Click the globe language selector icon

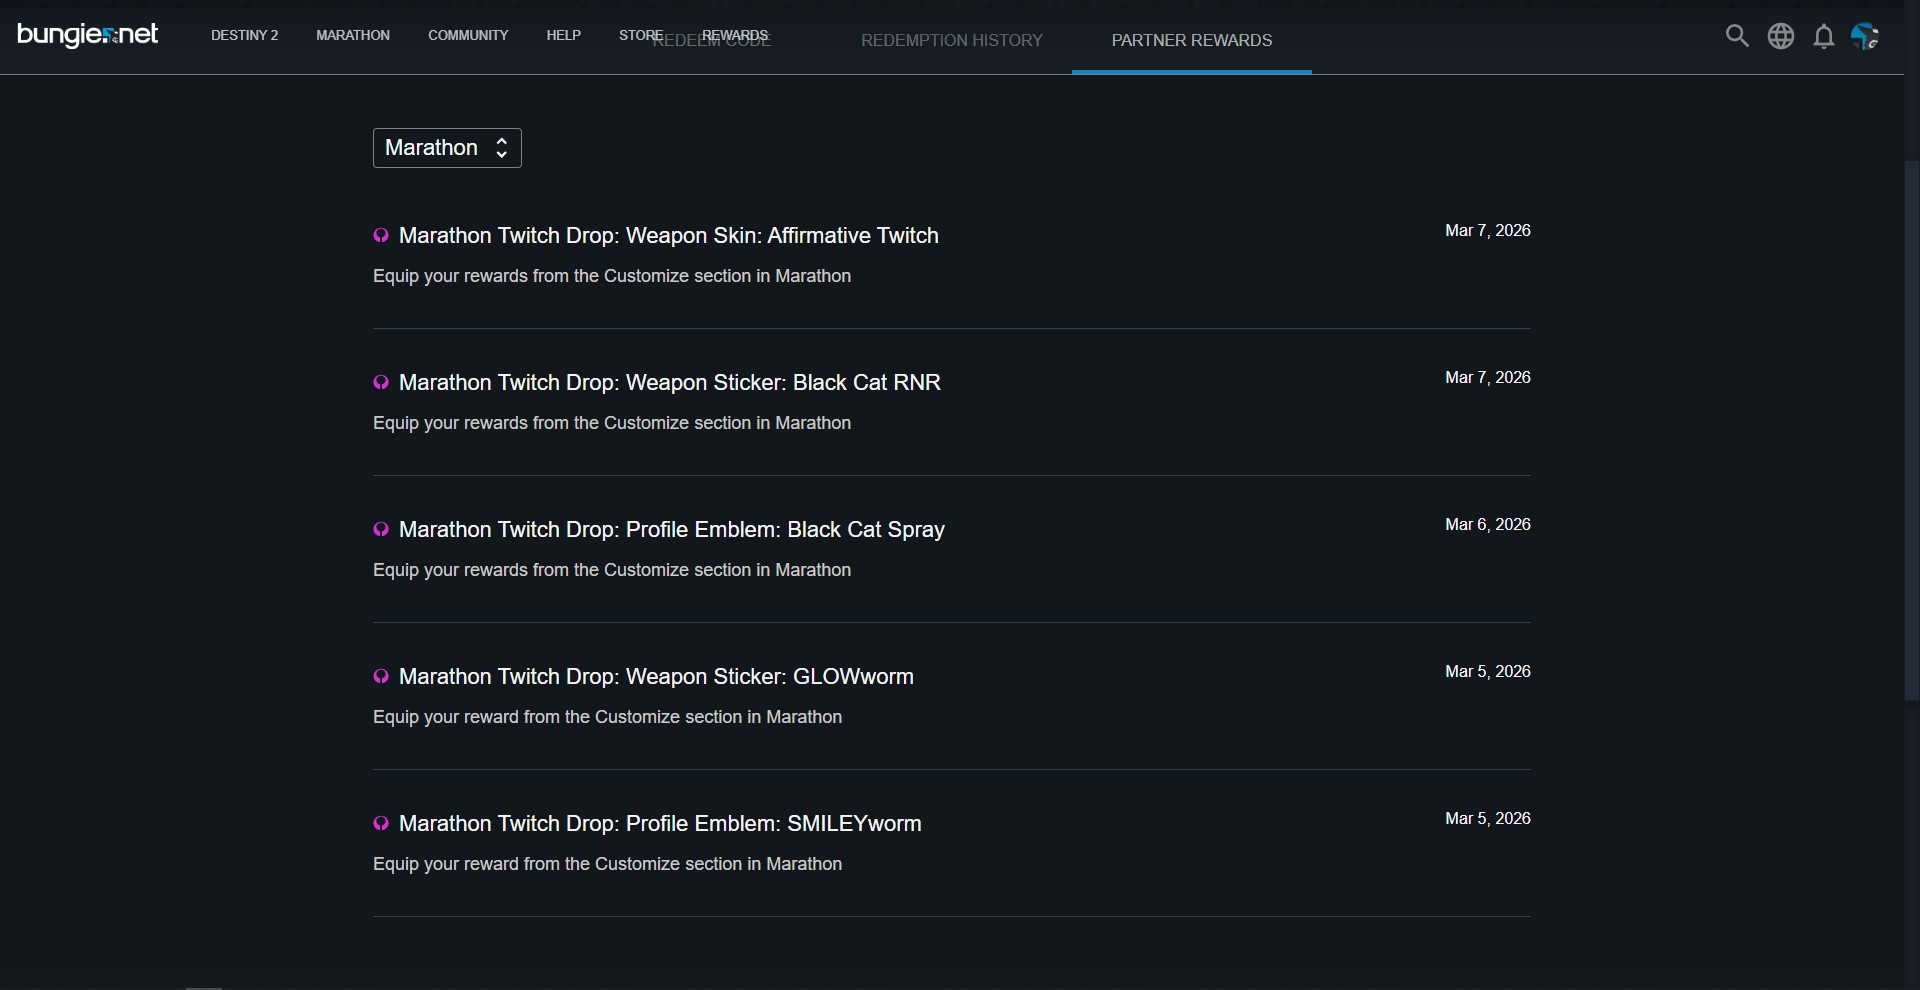[1781, 36]
